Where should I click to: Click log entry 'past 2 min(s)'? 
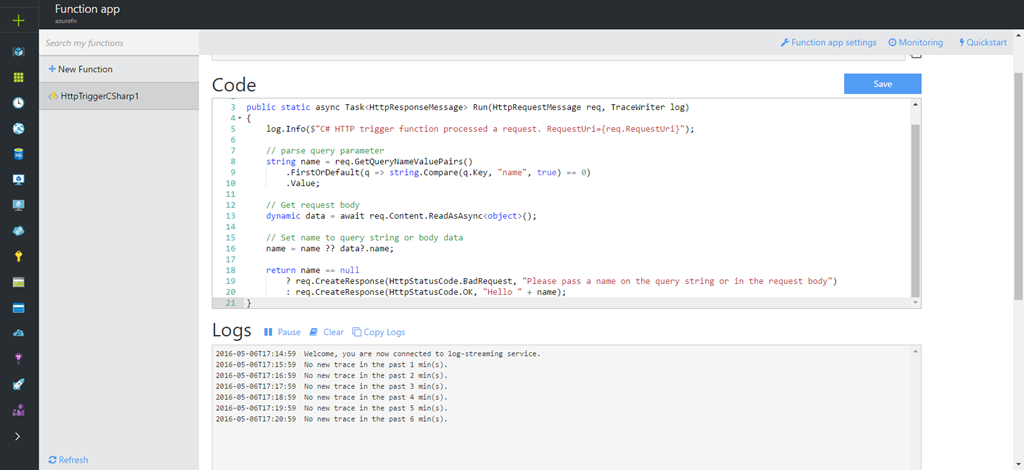tap(332, 376)
